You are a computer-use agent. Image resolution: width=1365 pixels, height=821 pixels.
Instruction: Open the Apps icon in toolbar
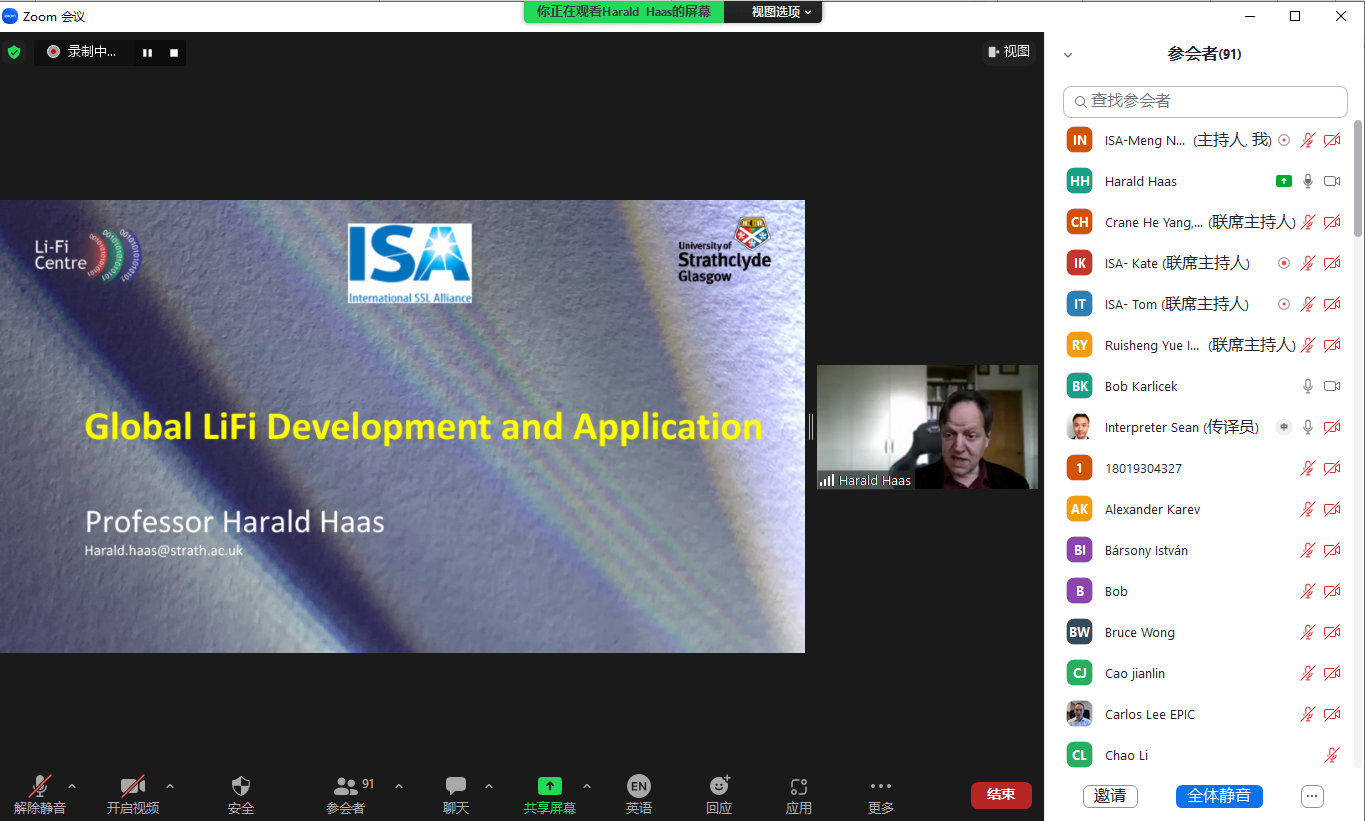coord(798,786)
